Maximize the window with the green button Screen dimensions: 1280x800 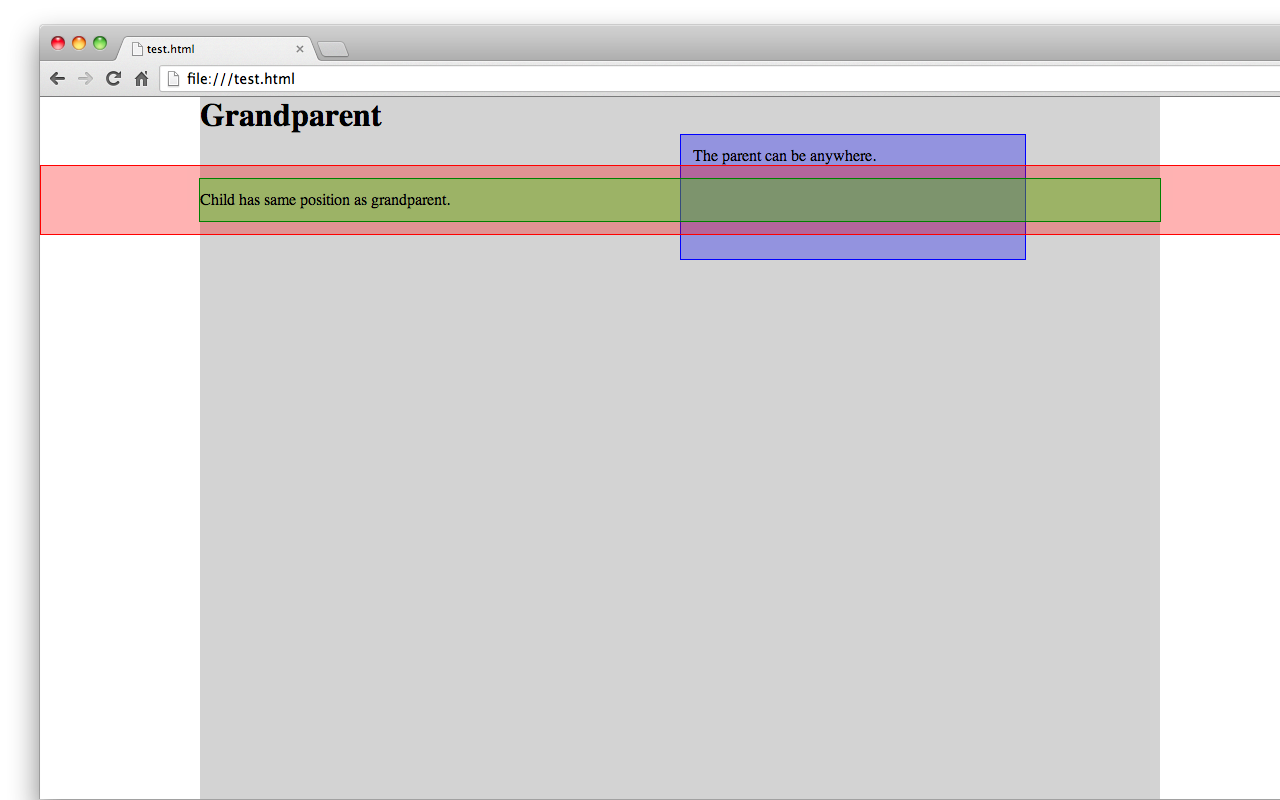point(100,43)
